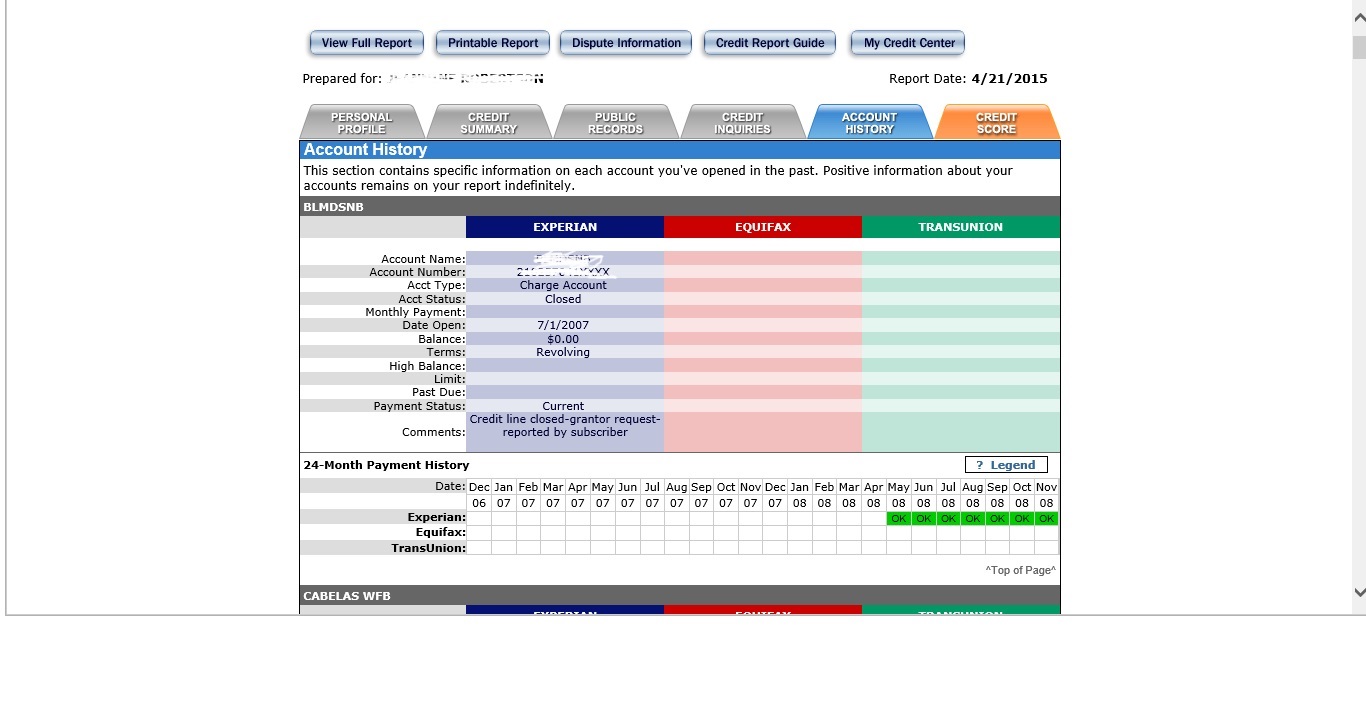Open the Credit Score tab

pos(997,122)
